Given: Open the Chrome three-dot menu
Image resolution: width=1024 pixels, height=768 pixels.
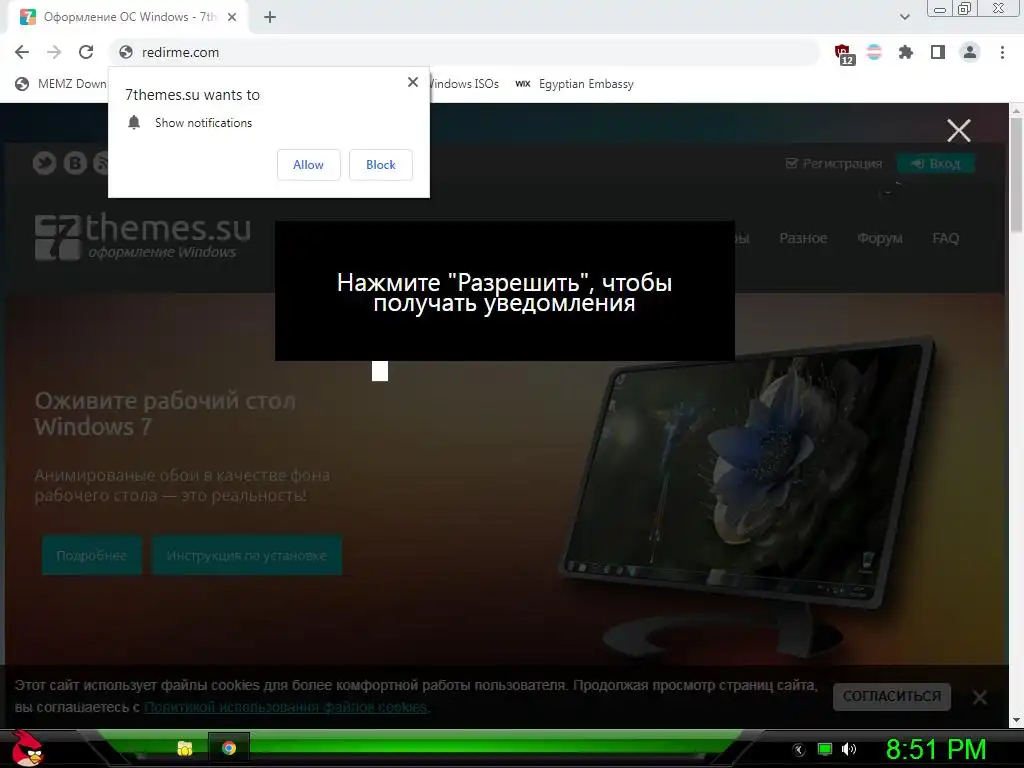Looking at the screenshot, I should (1002, 52).
